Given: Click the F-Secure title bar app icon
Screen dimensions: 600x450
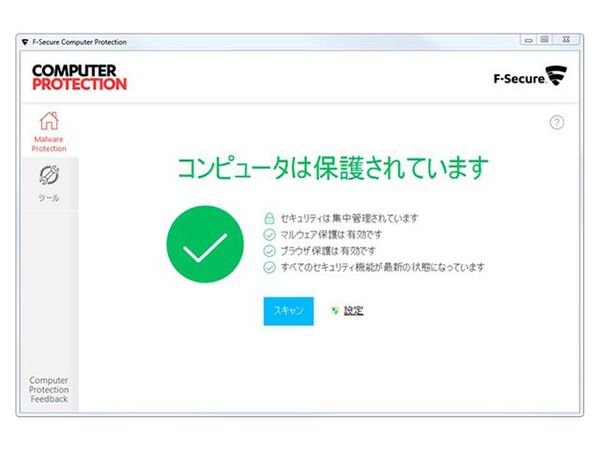Looking at the screenshot, I should tap(25, 42).
